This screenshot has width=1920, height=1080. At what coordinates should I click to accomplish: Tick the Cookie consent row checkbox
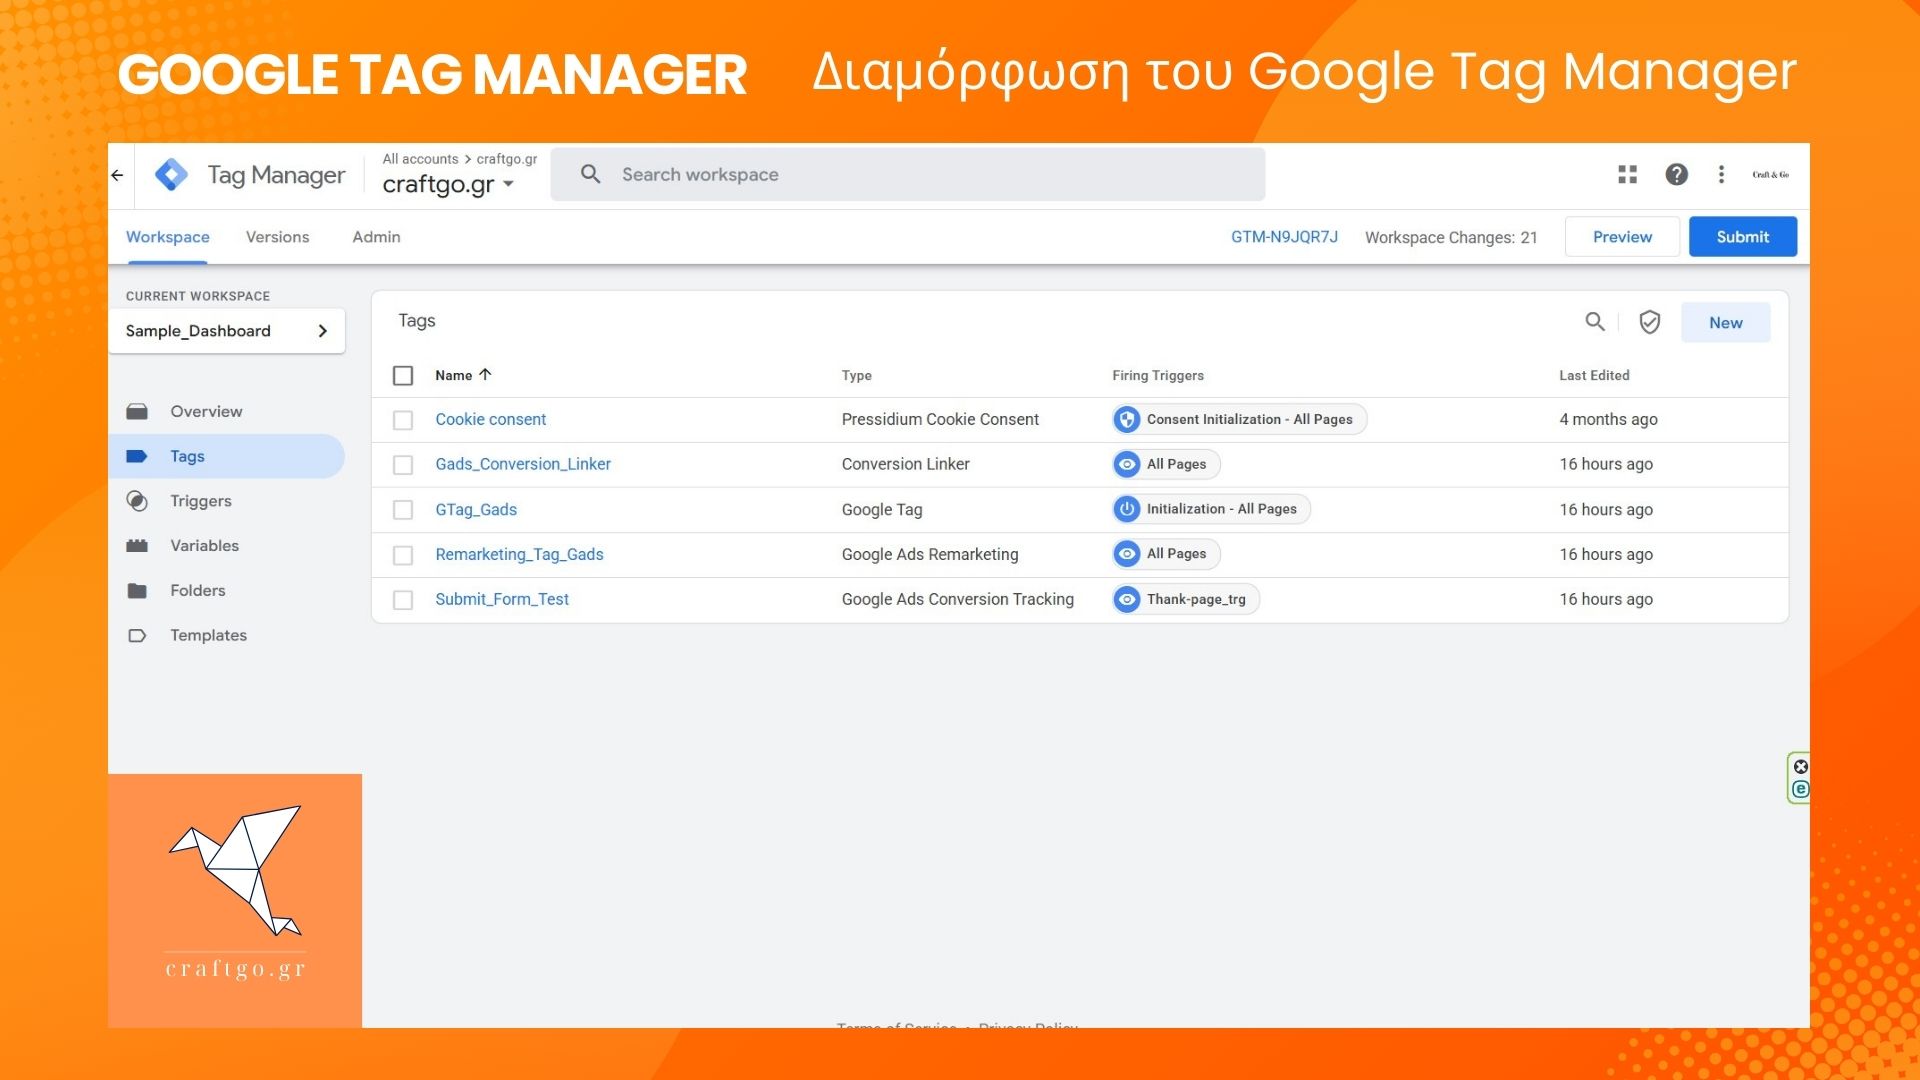[403, 420]
